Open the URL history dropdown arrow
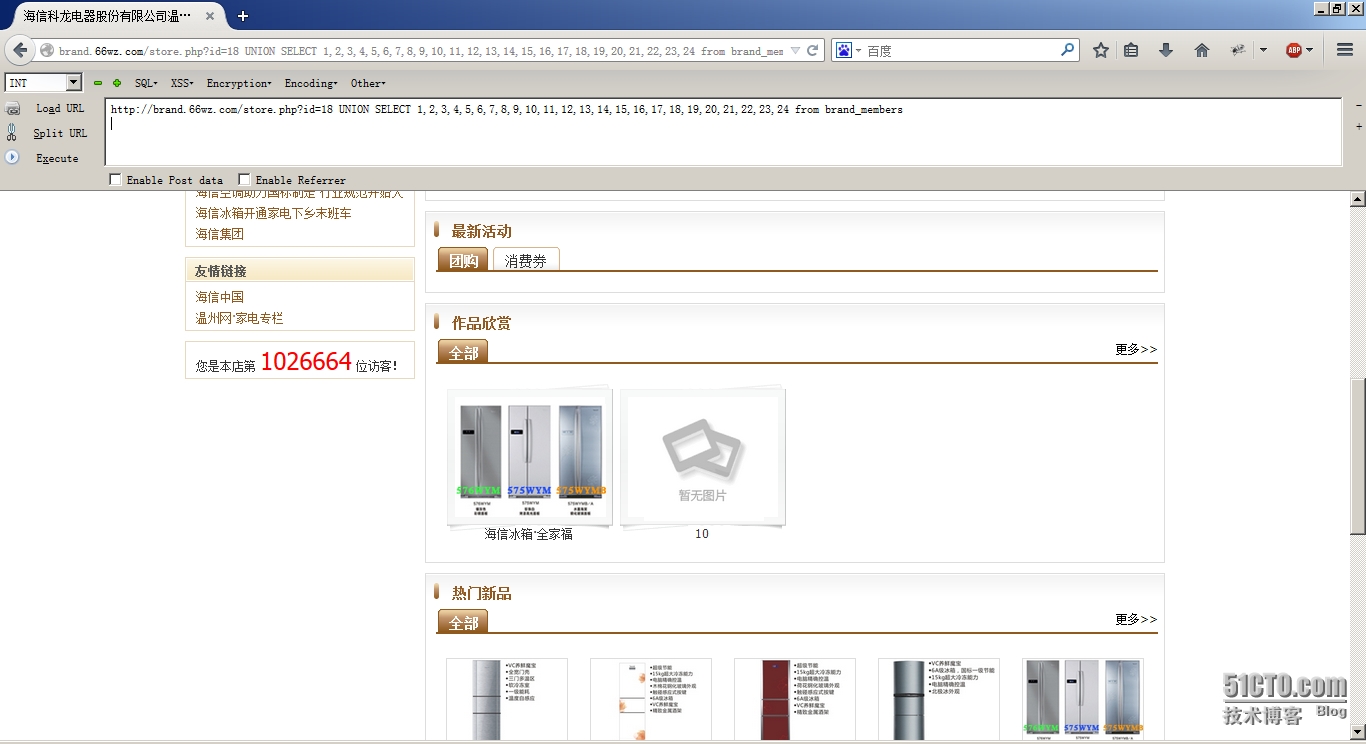 795,51
